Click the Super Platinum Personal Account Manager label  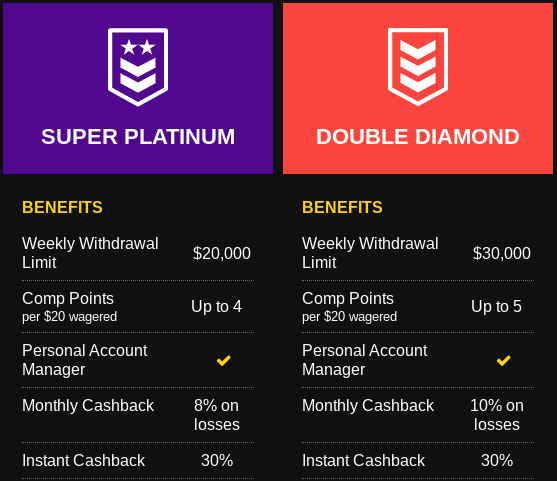85,360
